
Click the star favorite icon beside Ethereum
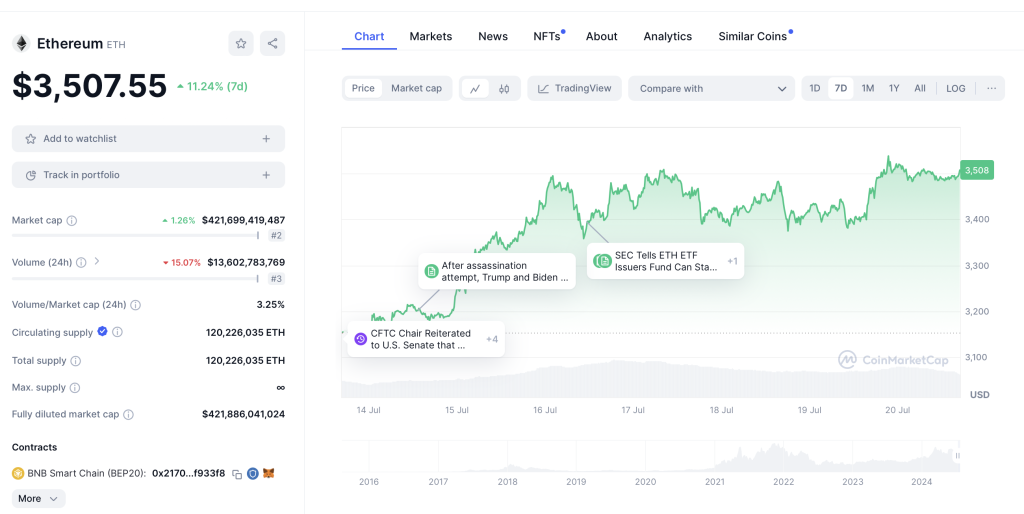(241, 43)
